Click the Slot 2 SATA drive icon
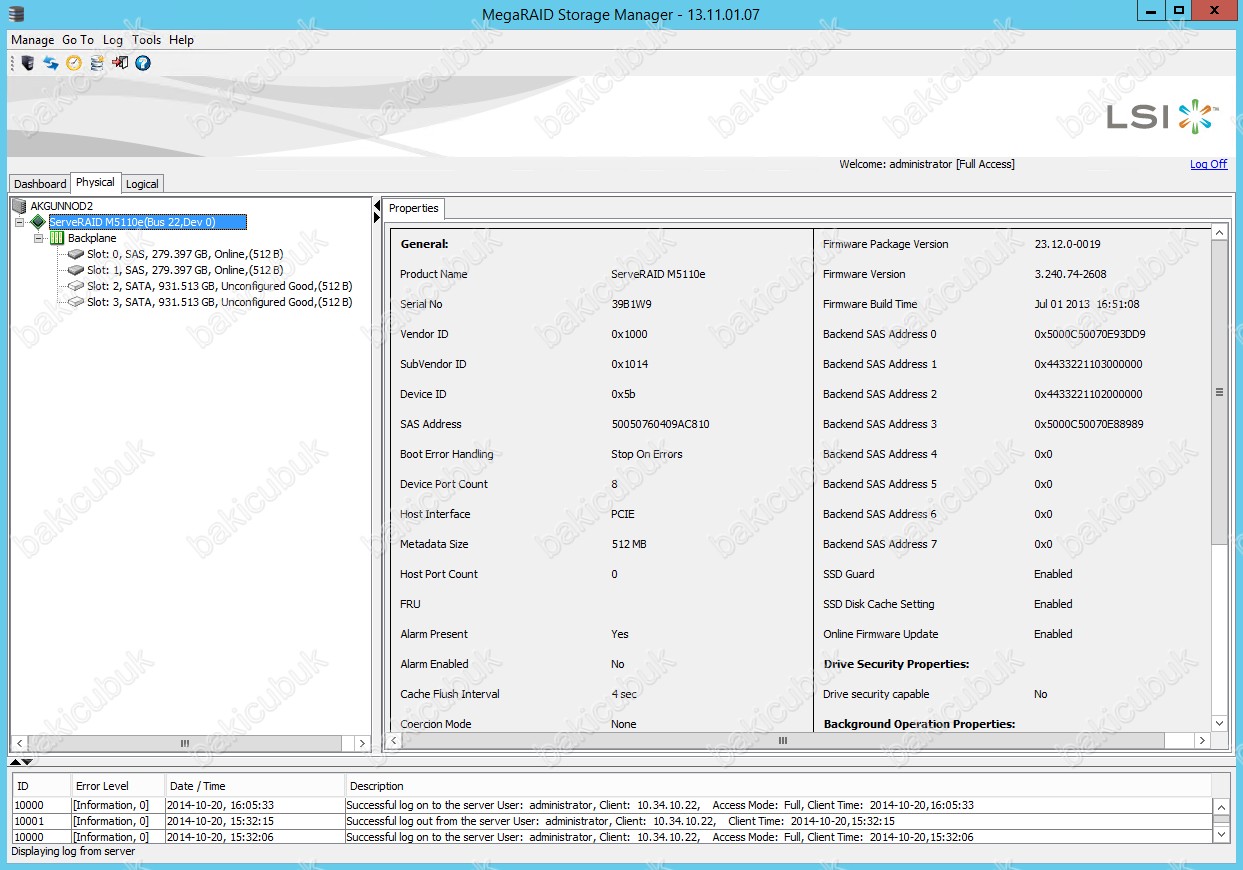This screenshot has width=1243, height=870. (x=76, y=286)
